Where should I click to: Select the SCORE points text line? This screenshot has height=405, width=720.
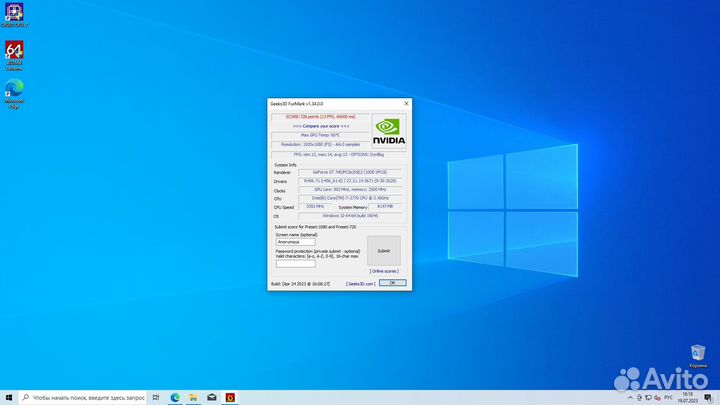pyautogui.click(x=320, y=117)
